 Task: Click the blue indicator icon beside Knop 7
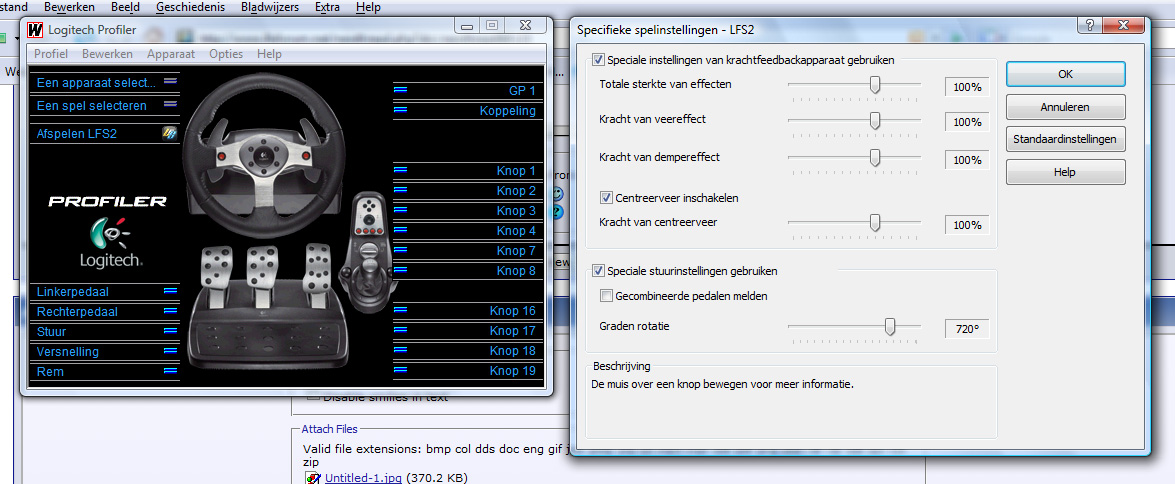400,250
